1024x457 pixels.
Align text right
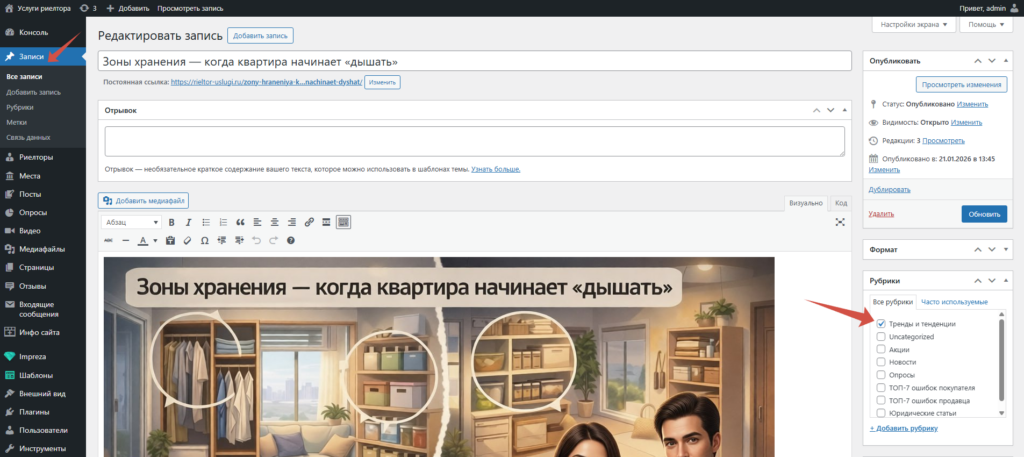pyautogui.click(x=292, y=222)
